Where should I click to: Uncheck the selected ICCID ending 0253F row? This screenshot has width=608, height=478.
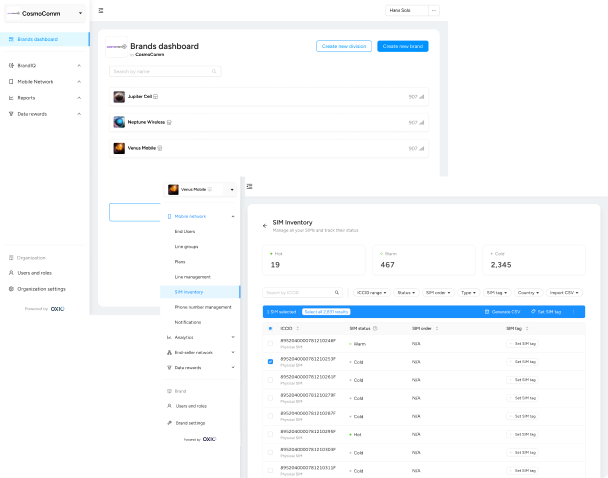pyautogui.click(x=270, y=362)
